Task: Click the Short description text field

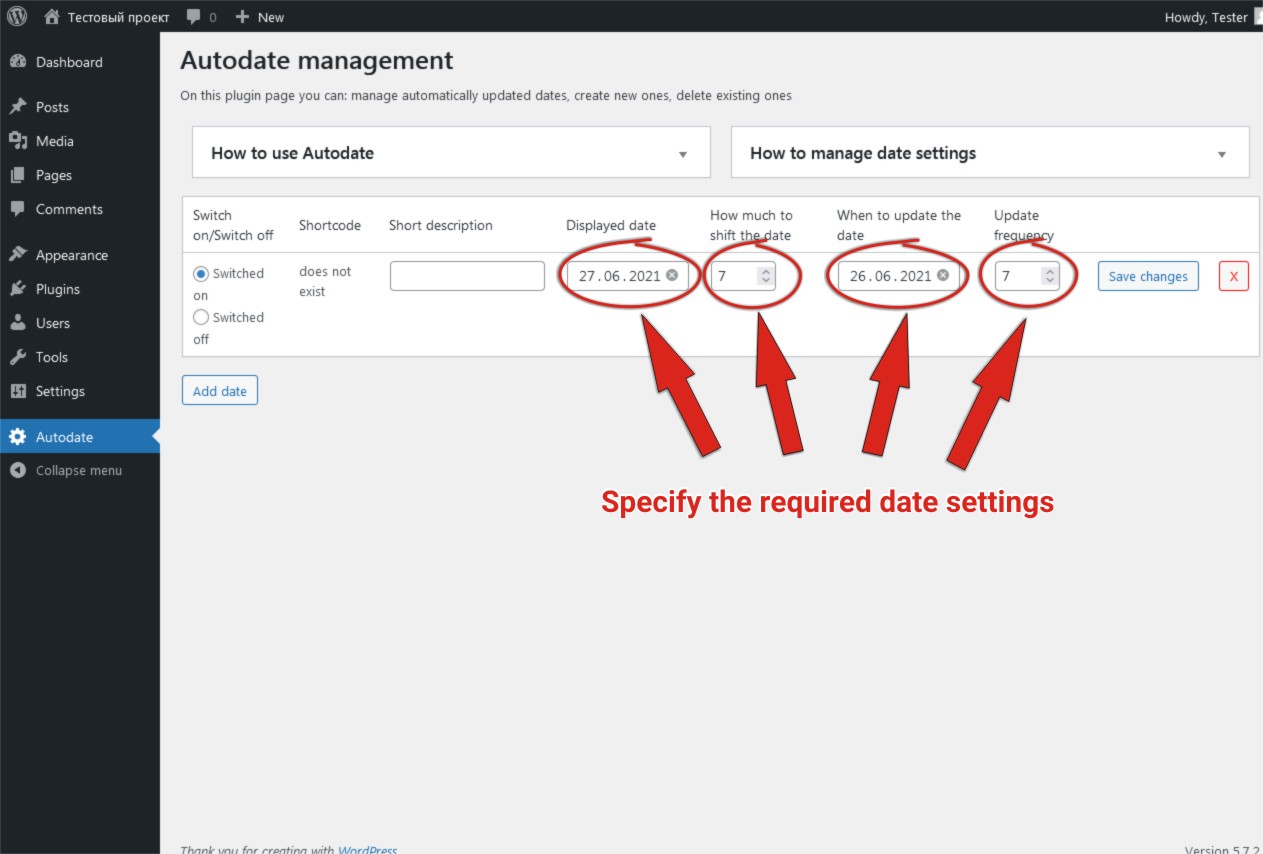Action: click(x=467, y=276)
